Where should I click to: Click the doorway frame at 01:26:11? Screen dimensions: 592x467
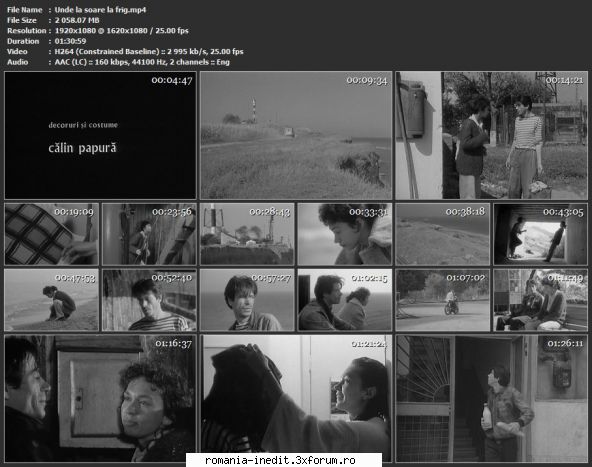[x=492, y=398]
